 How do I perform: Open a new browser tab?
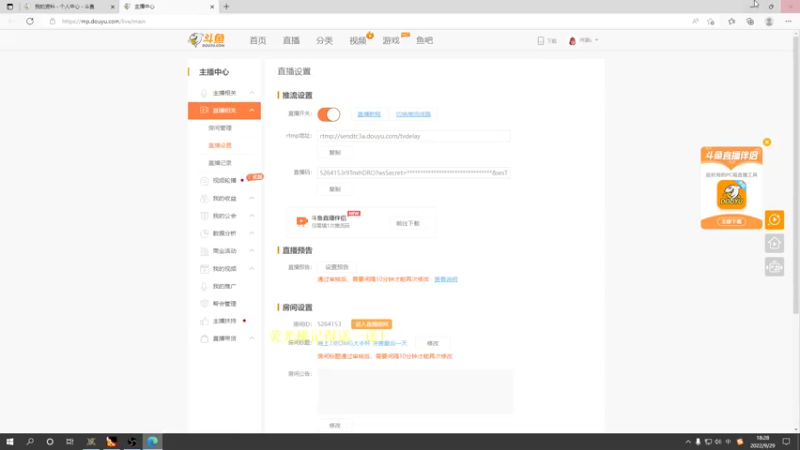(x=227, y=7)
